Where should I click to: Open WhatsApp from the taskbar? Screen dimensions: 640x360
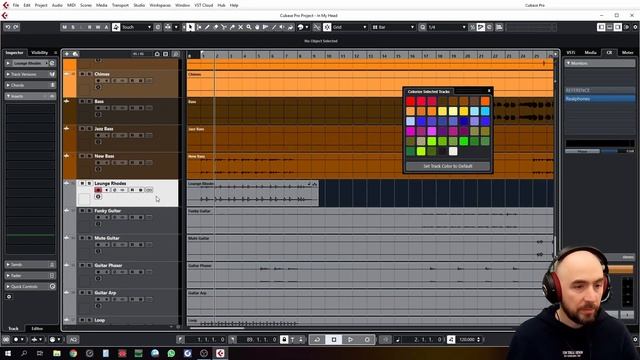click(171, 353)
